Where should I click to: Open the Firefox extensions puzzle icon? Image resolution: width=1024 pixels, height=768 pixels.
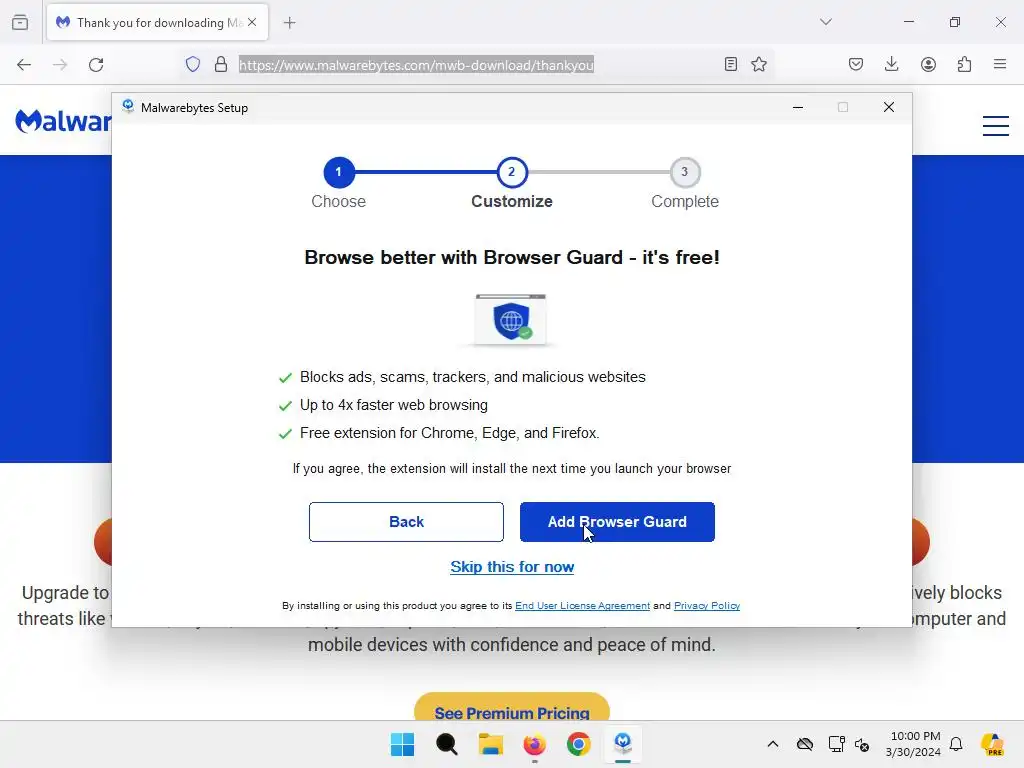964,64
